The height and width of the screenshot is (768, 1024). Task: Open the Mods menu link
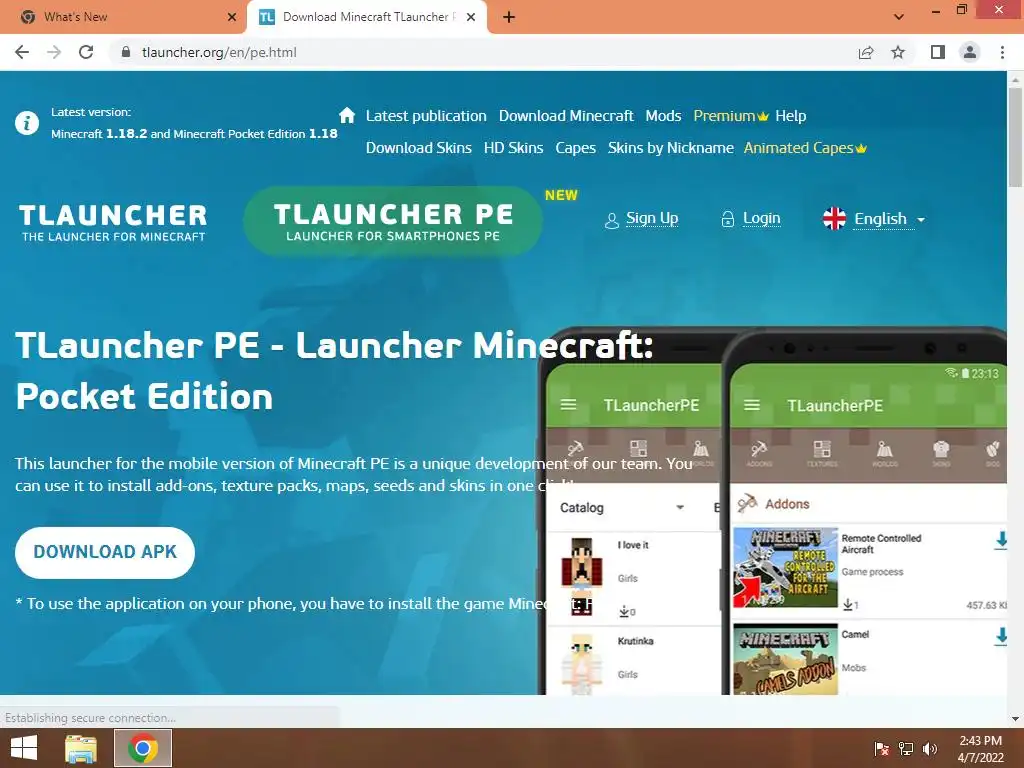(663, 116)
